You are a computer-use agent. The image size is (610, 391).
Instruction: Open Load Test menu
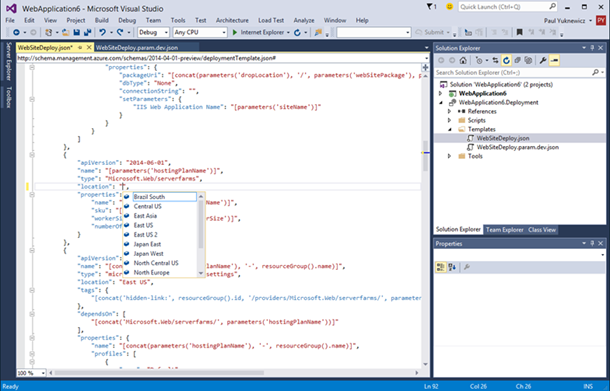(271, 20)
